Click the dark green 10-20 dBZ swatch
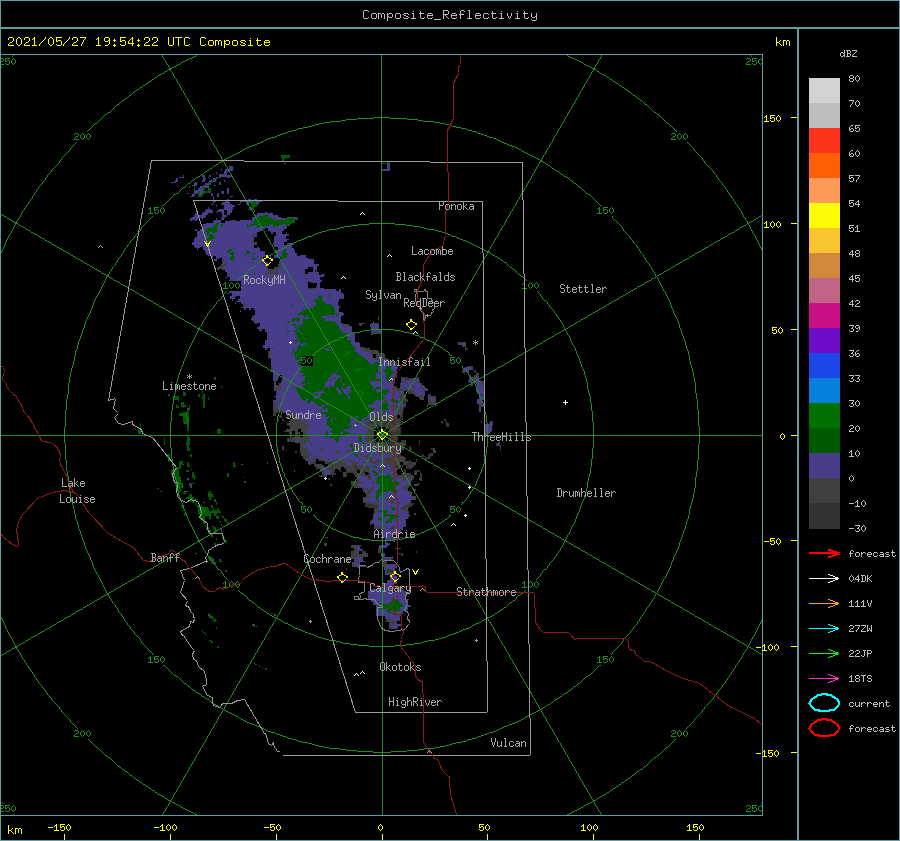900x841 pixels. tap(824, 441)
